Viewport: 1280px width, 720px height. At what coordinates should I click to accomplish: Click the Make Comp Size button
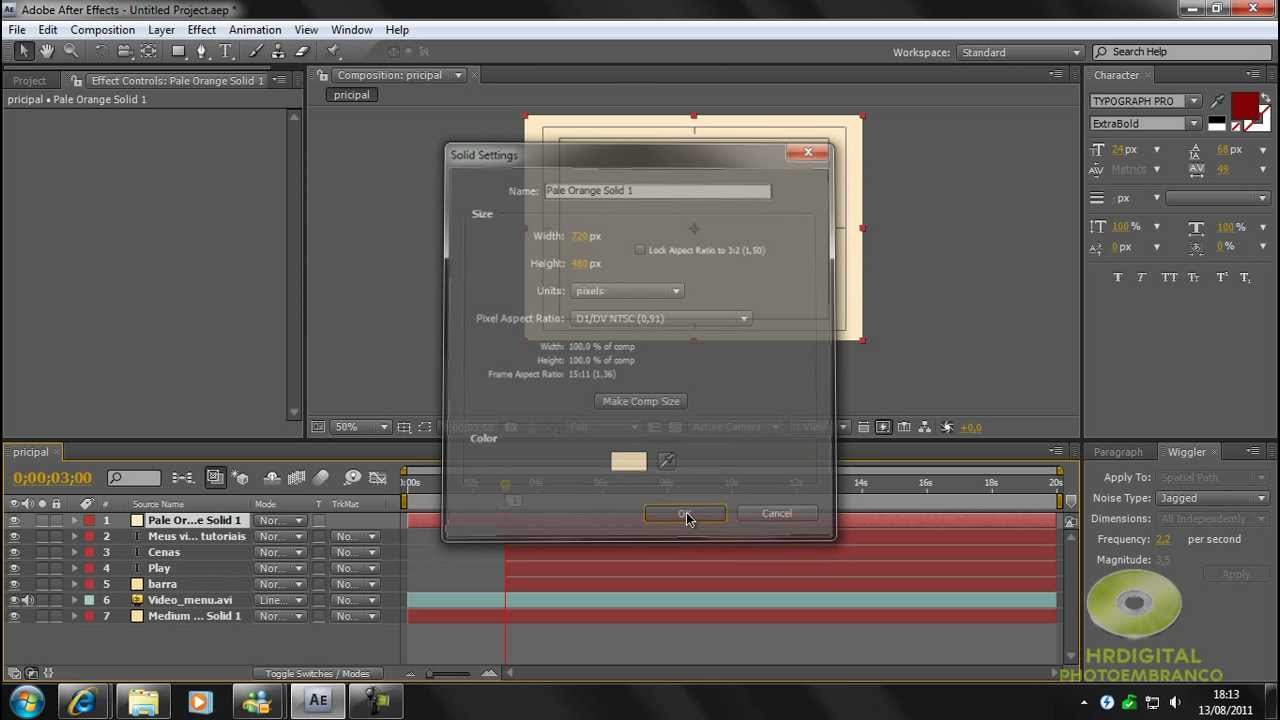click(x=641, y=401)
